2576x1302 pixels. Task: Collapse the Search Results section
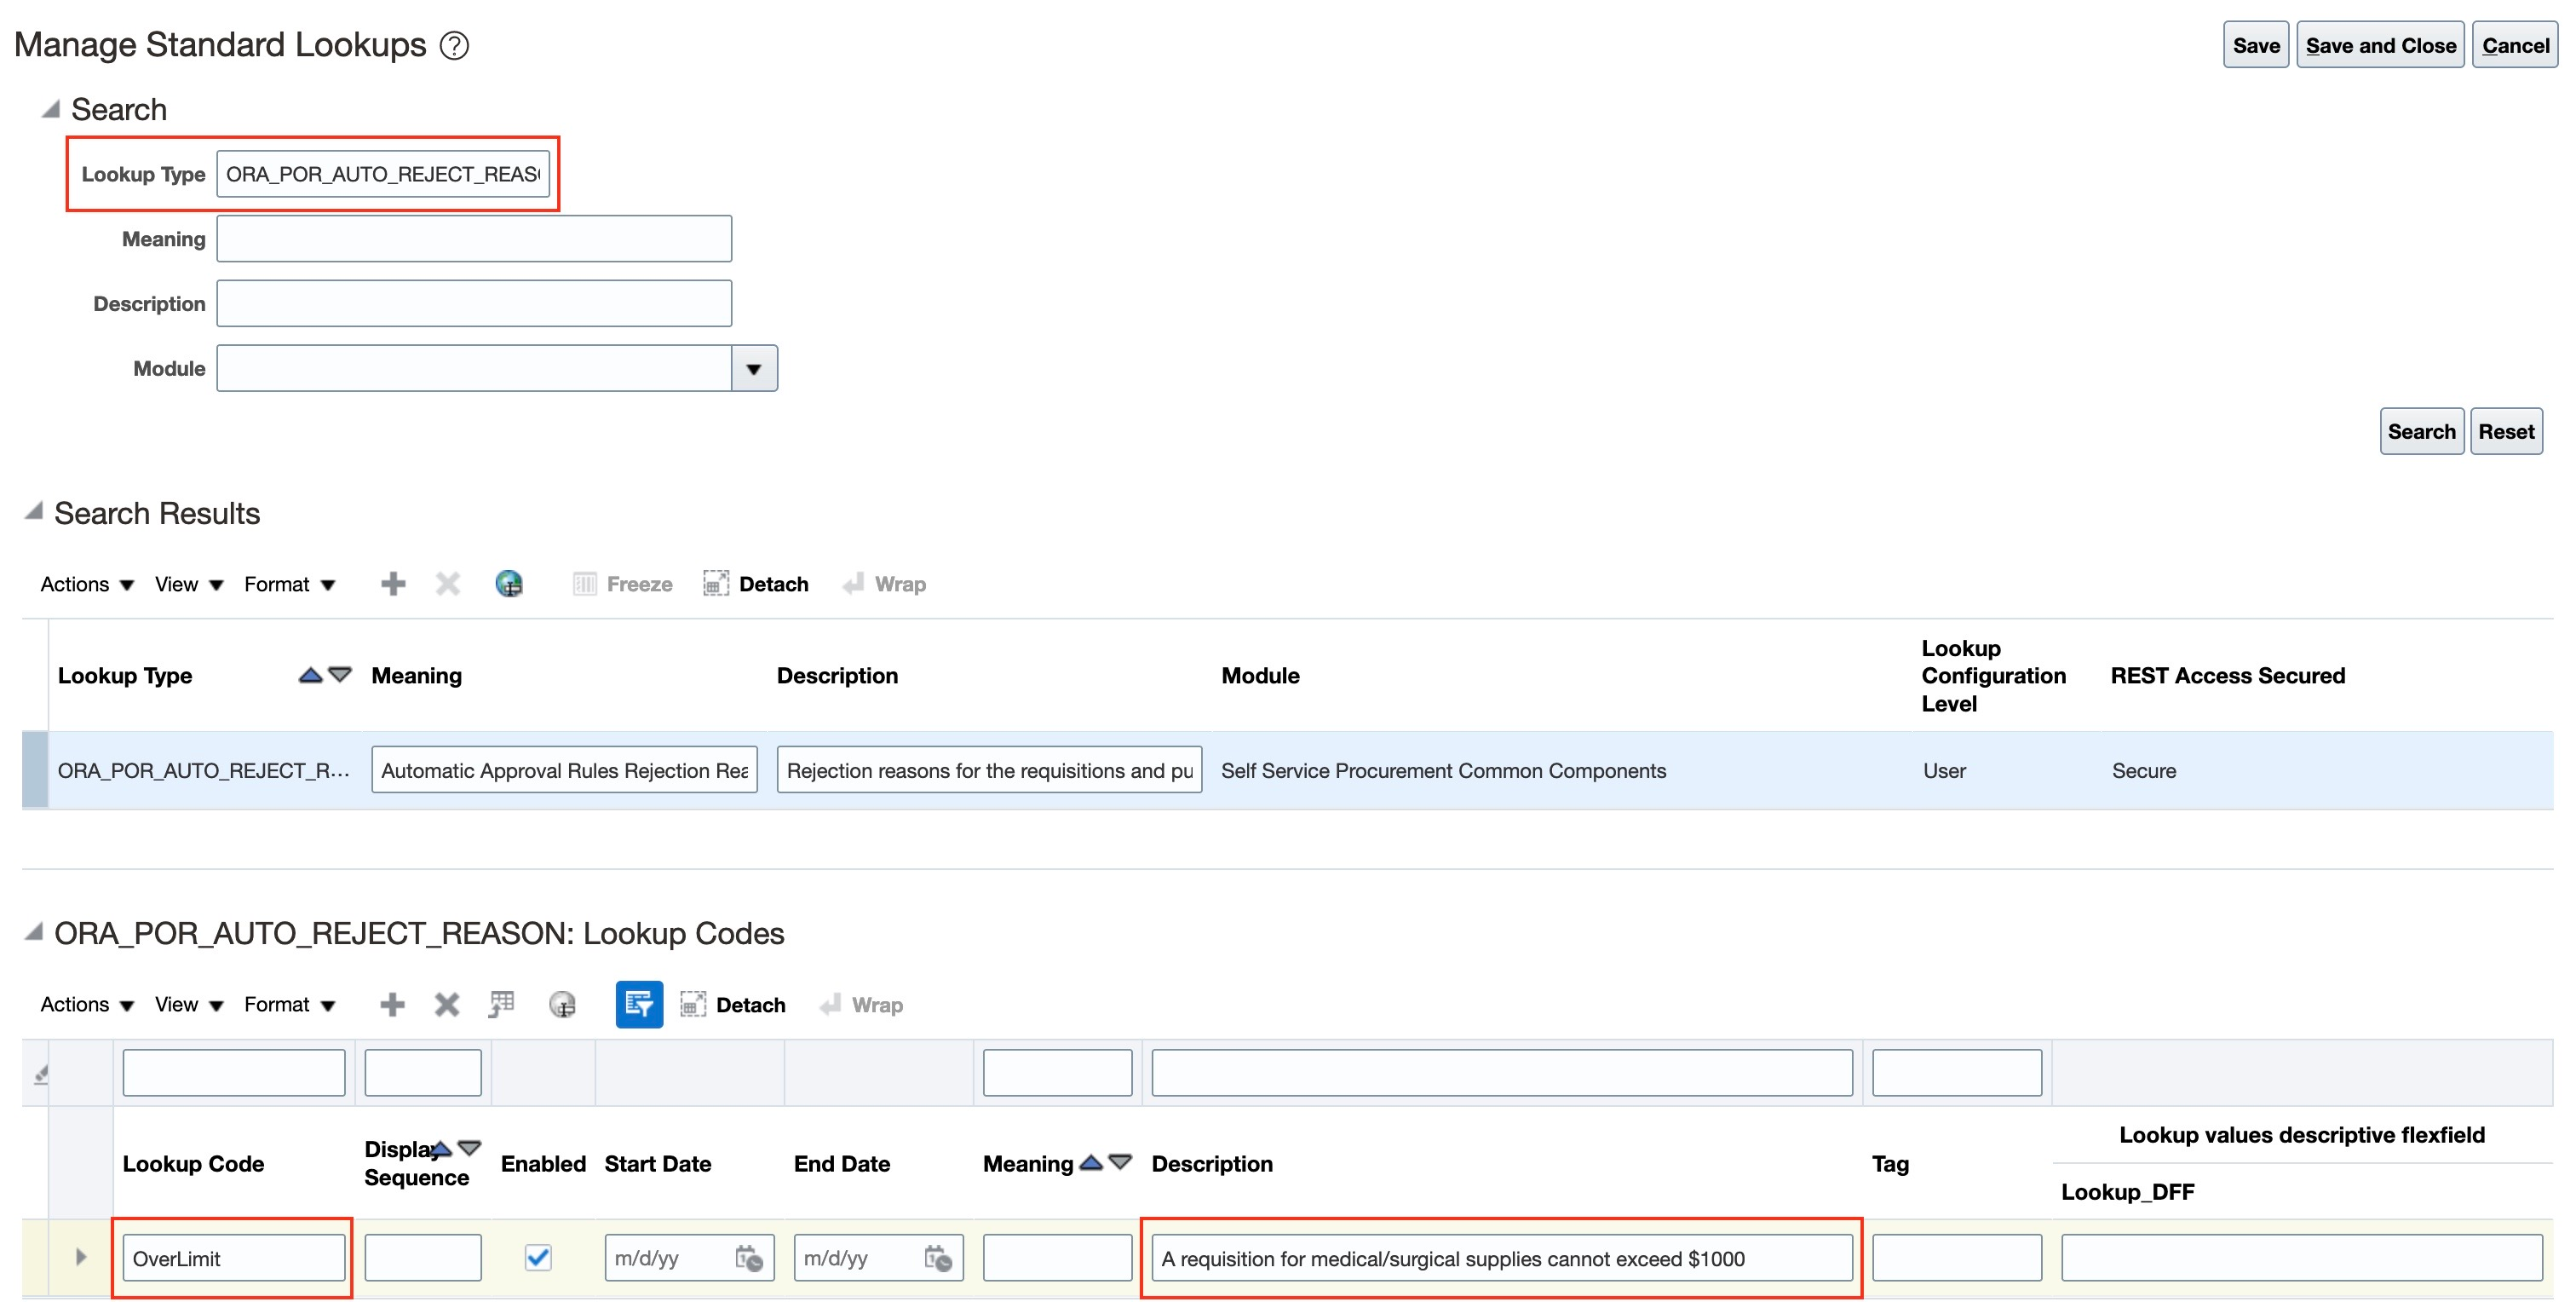coord(34,512)
